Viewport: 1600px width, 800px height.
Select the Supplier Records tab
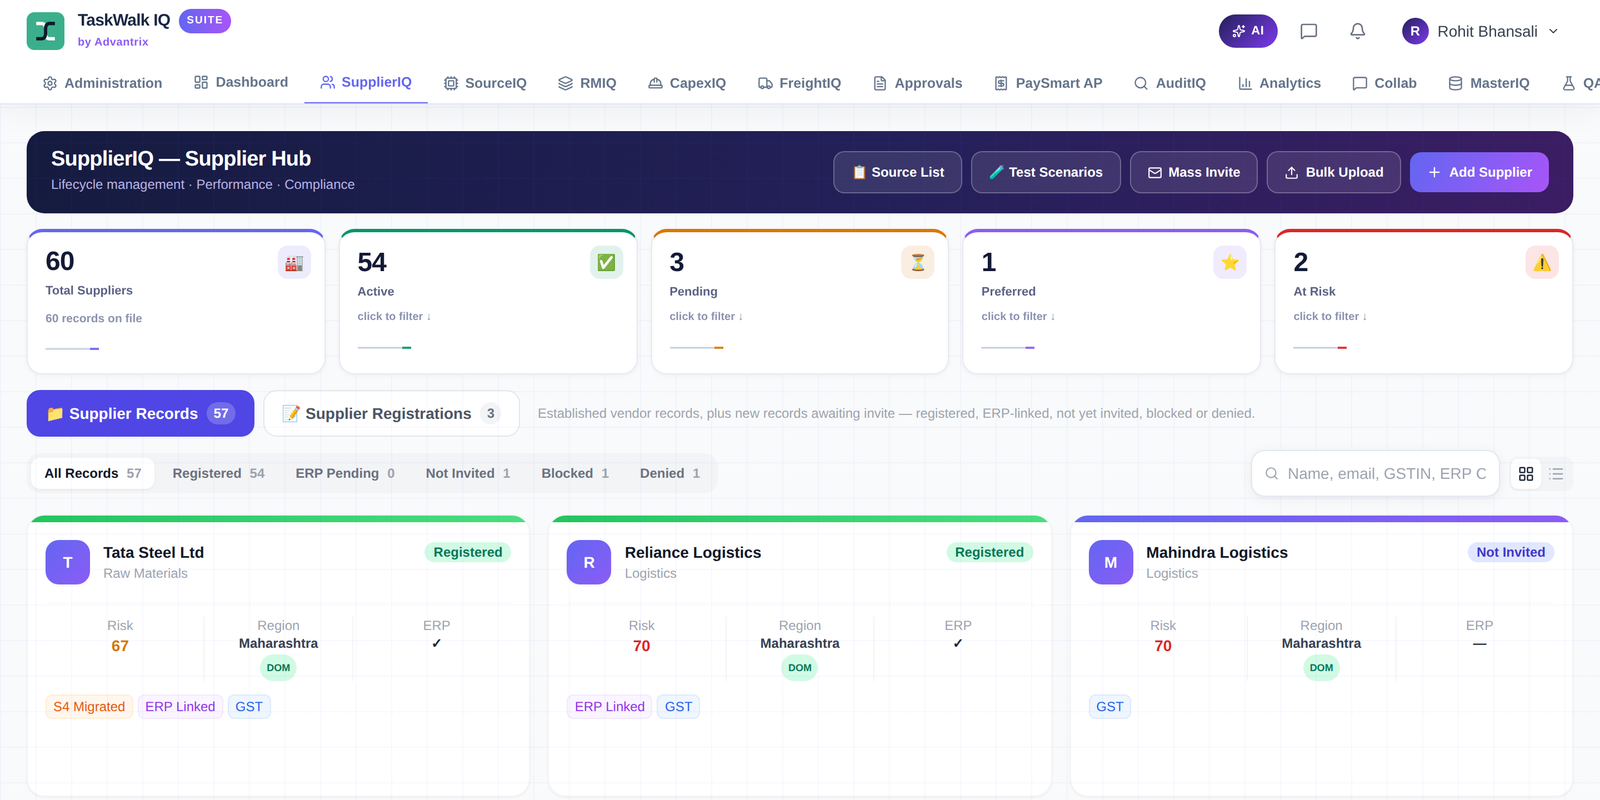coord(140,413)
